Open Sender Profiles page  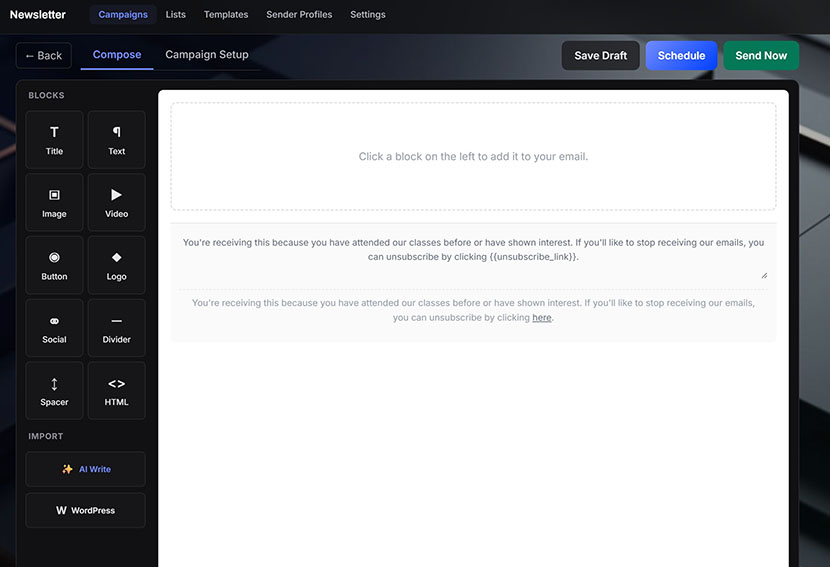(299, 14)
